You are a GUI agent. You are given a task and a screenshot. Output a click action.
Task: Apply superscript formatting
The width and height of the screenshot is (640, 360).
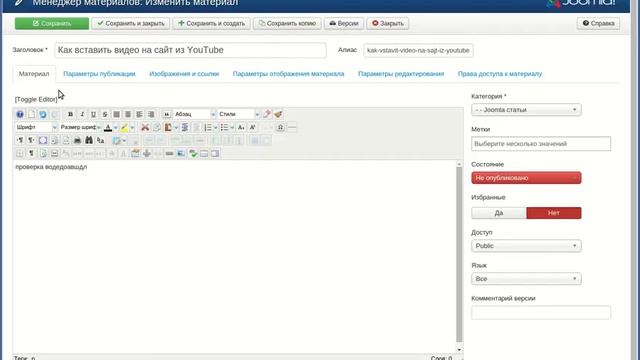253,127
